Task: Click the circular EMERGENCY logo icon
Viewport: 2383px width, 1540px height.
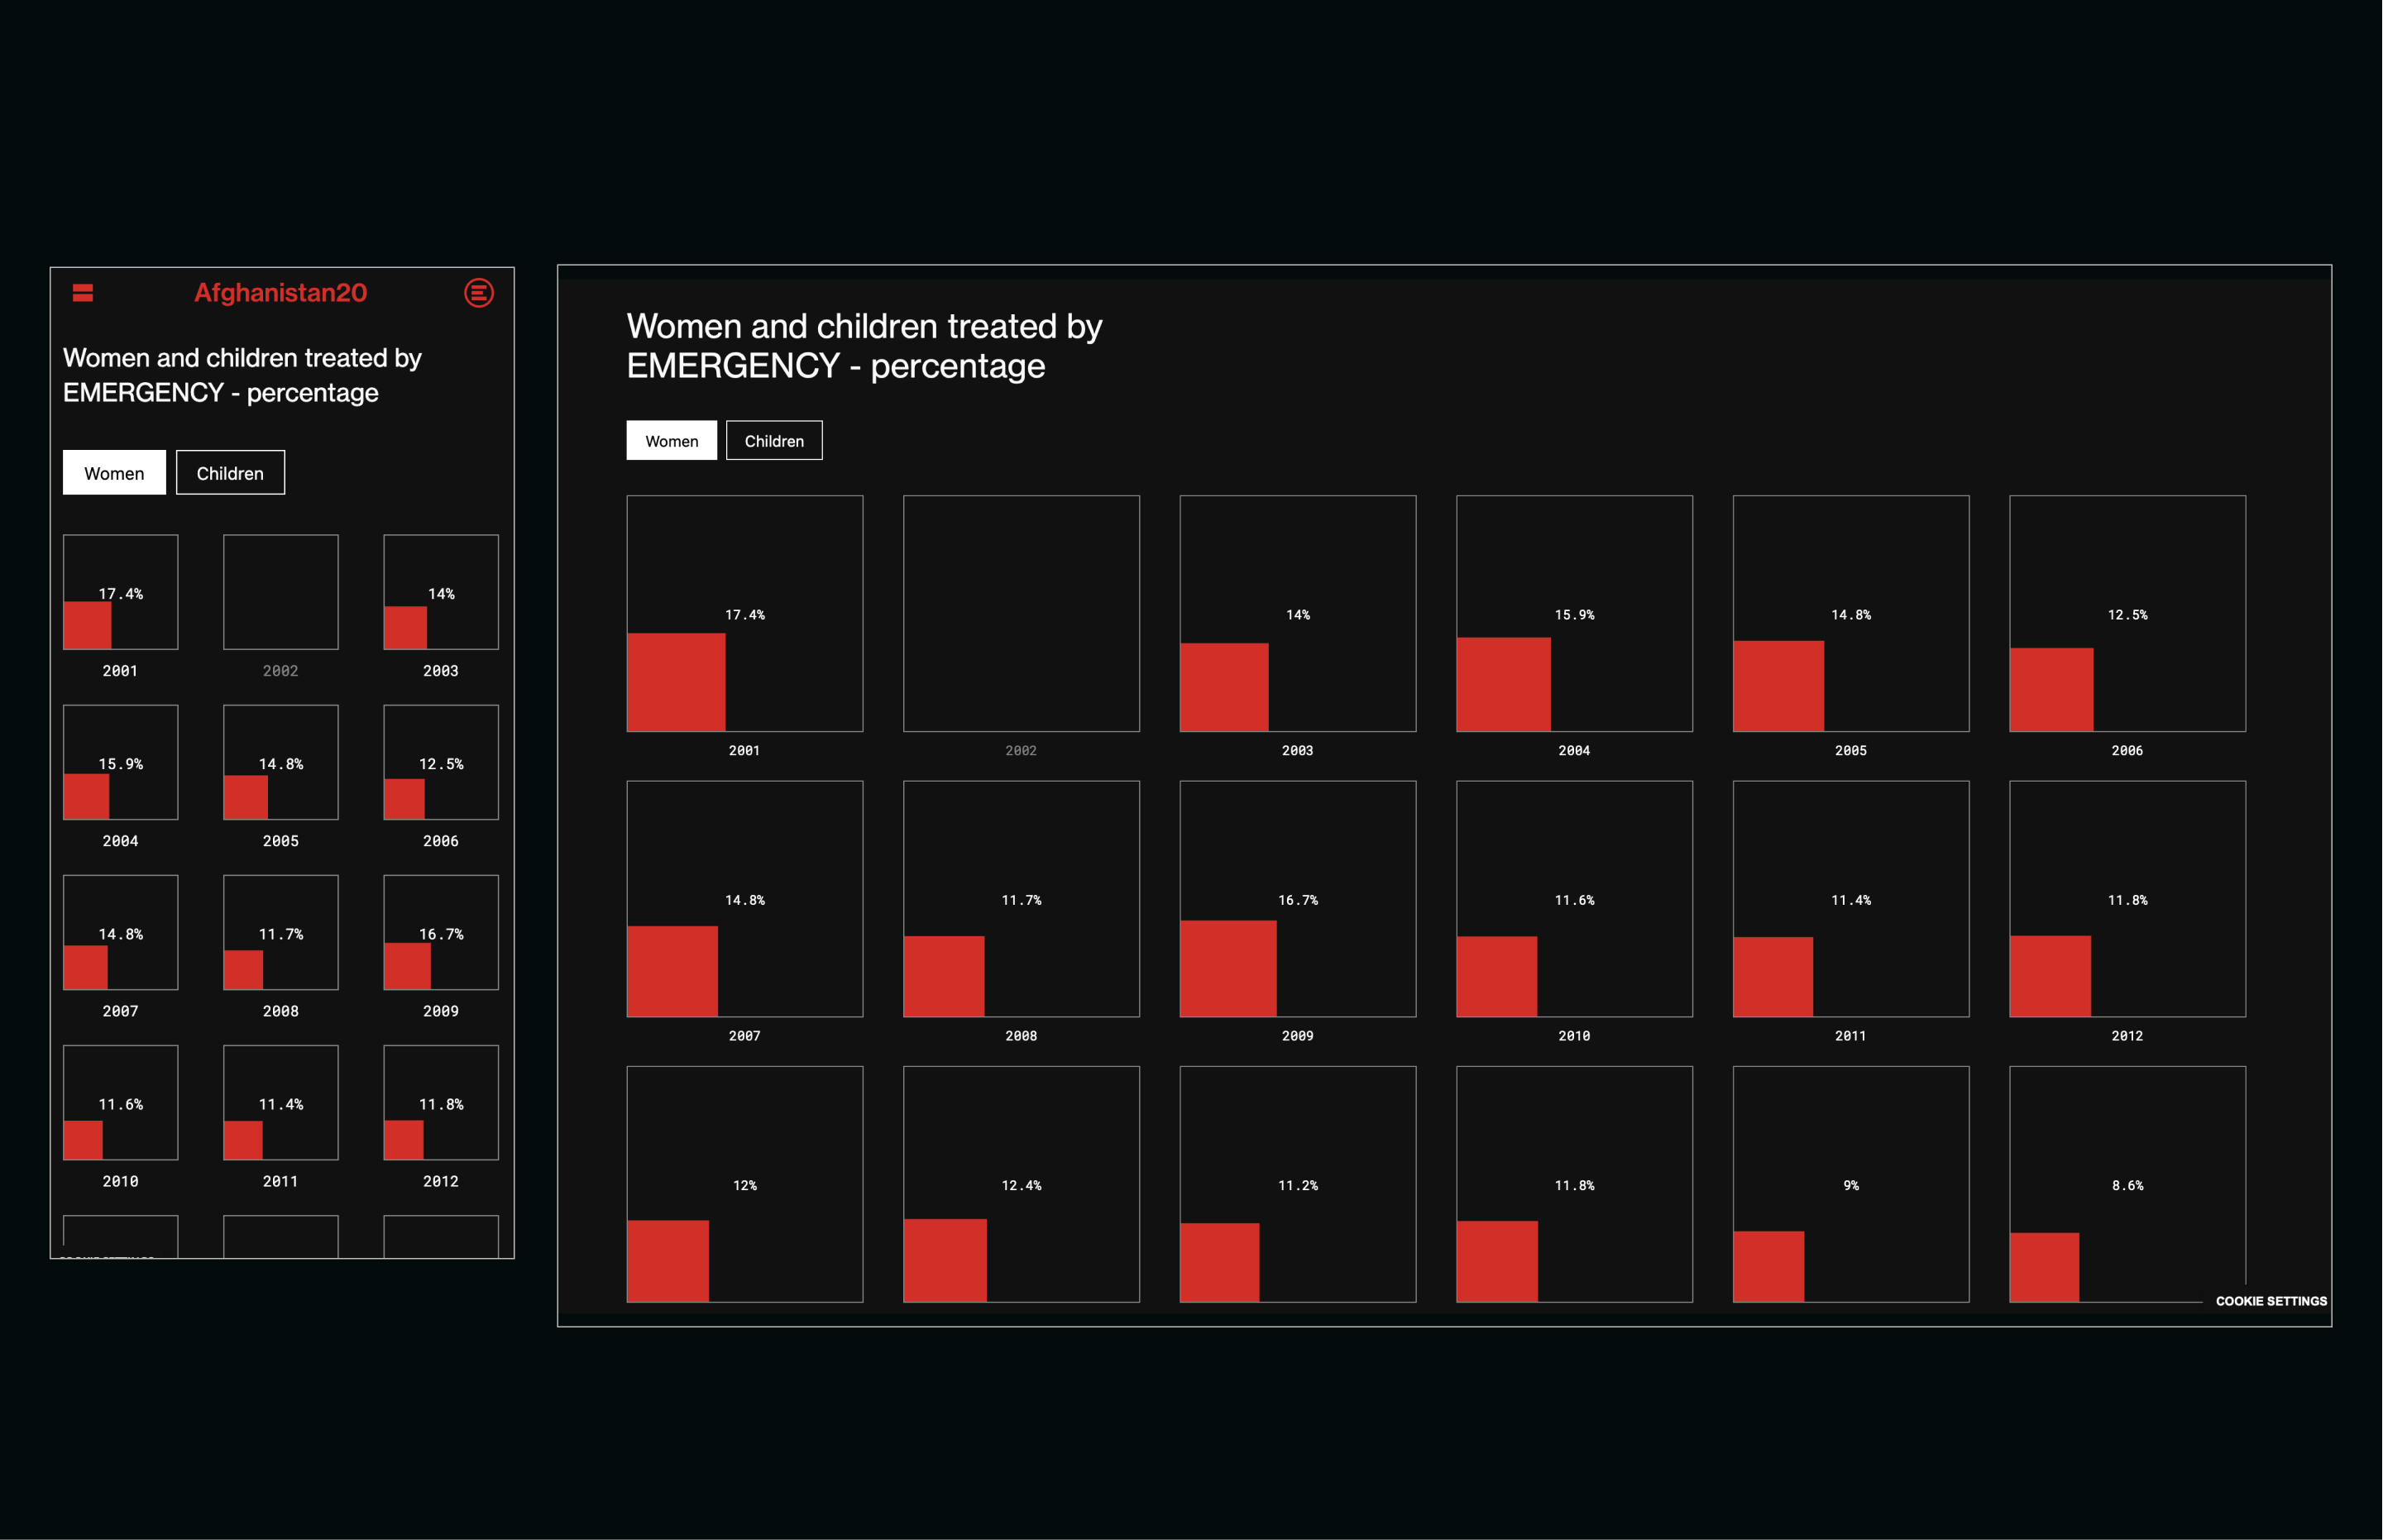Action: tap(479, 292)
